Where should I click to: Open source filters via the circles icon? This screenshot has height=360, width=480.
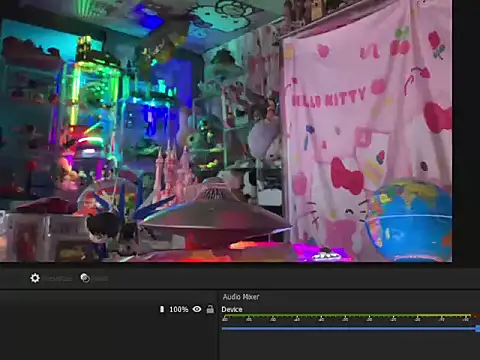[x=85, y=278]
